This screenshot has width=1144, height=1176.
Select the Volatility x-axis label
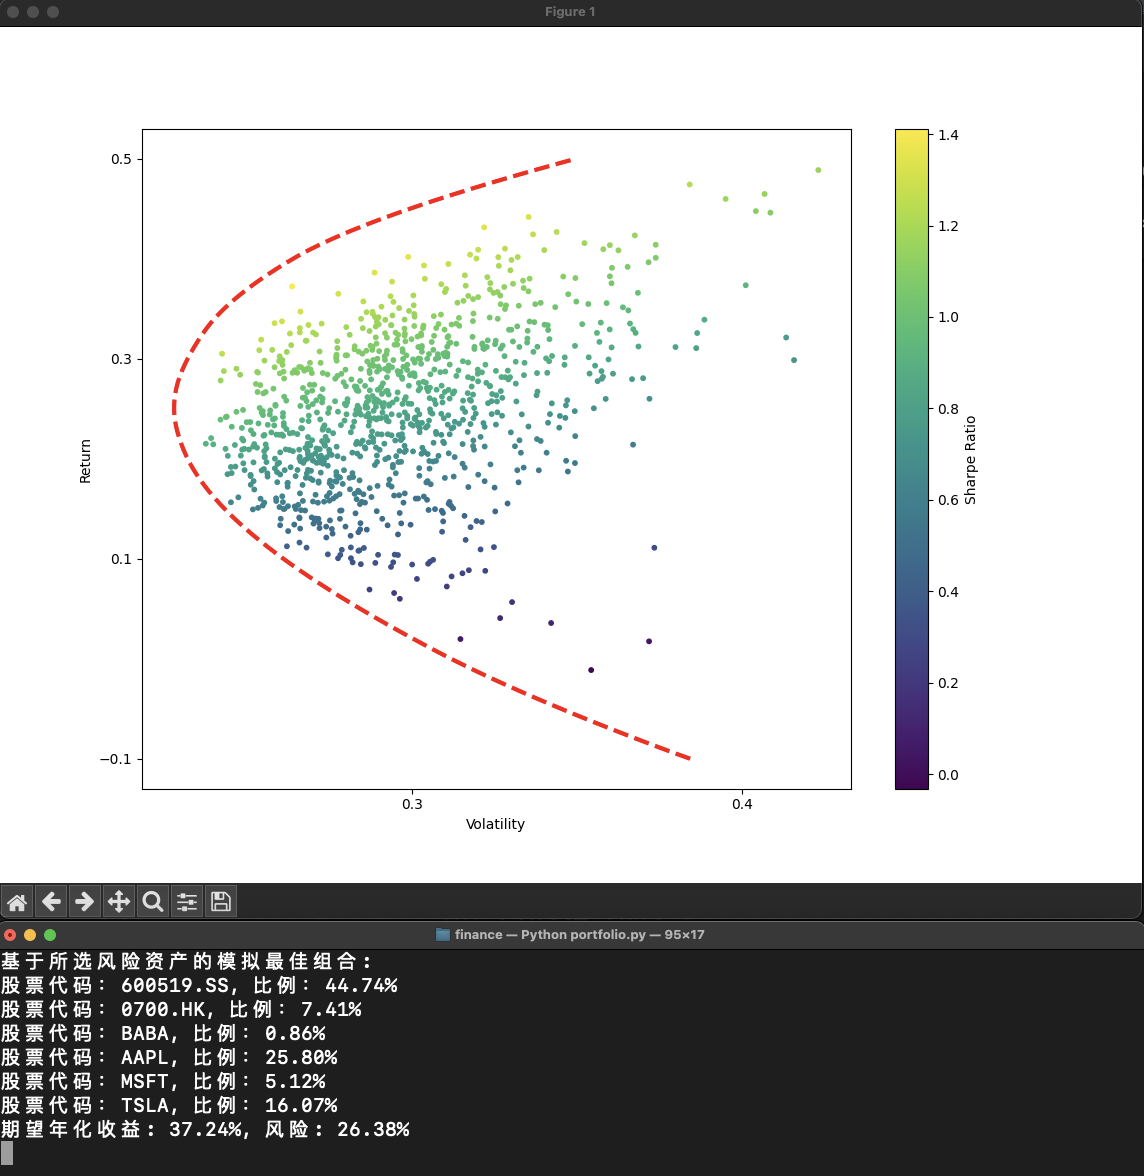(x=495, y=824)
